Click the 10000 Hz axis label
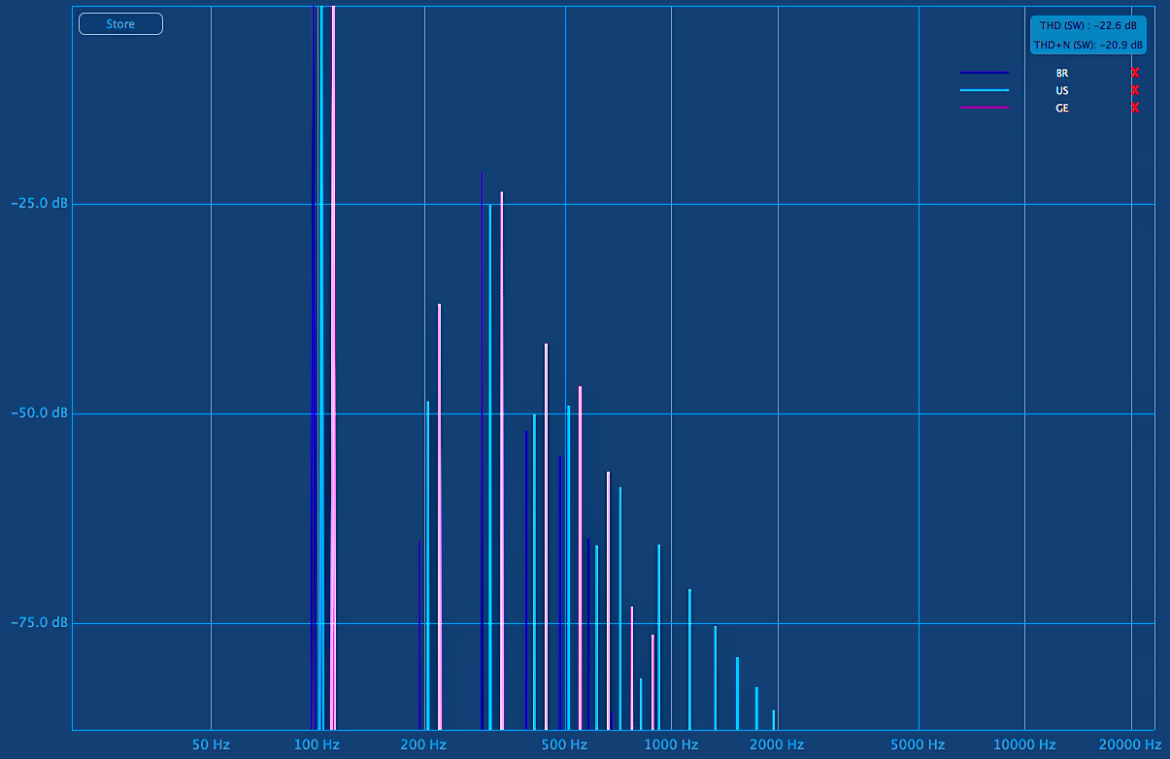1170x759 pixels. point(1024,745)
